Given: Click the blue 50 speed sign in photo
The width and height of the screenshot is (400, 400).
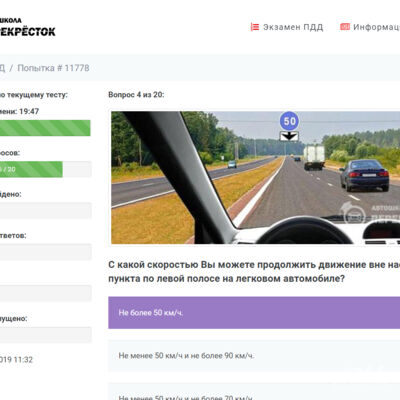Looking at the screenshot, I should point(289,121).
